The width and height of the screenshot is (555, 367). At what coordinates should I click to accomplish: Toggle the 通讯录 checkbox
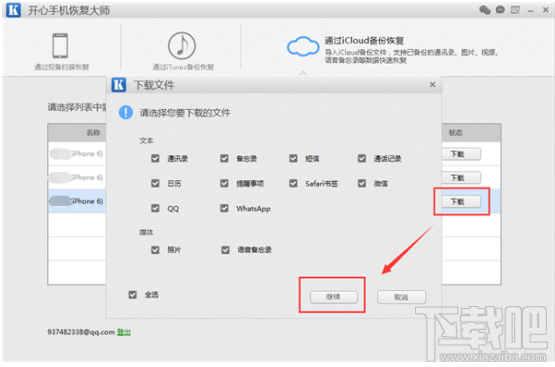tap(155, 158)
